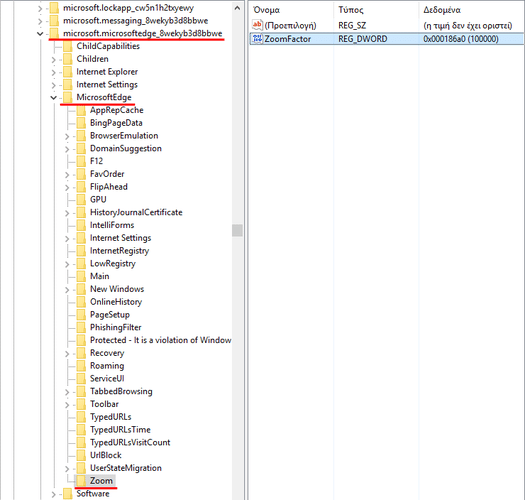The image size is (525, 500).
Task: Click the InternetRegistry folder icon
Action: (x=81, y=251)
